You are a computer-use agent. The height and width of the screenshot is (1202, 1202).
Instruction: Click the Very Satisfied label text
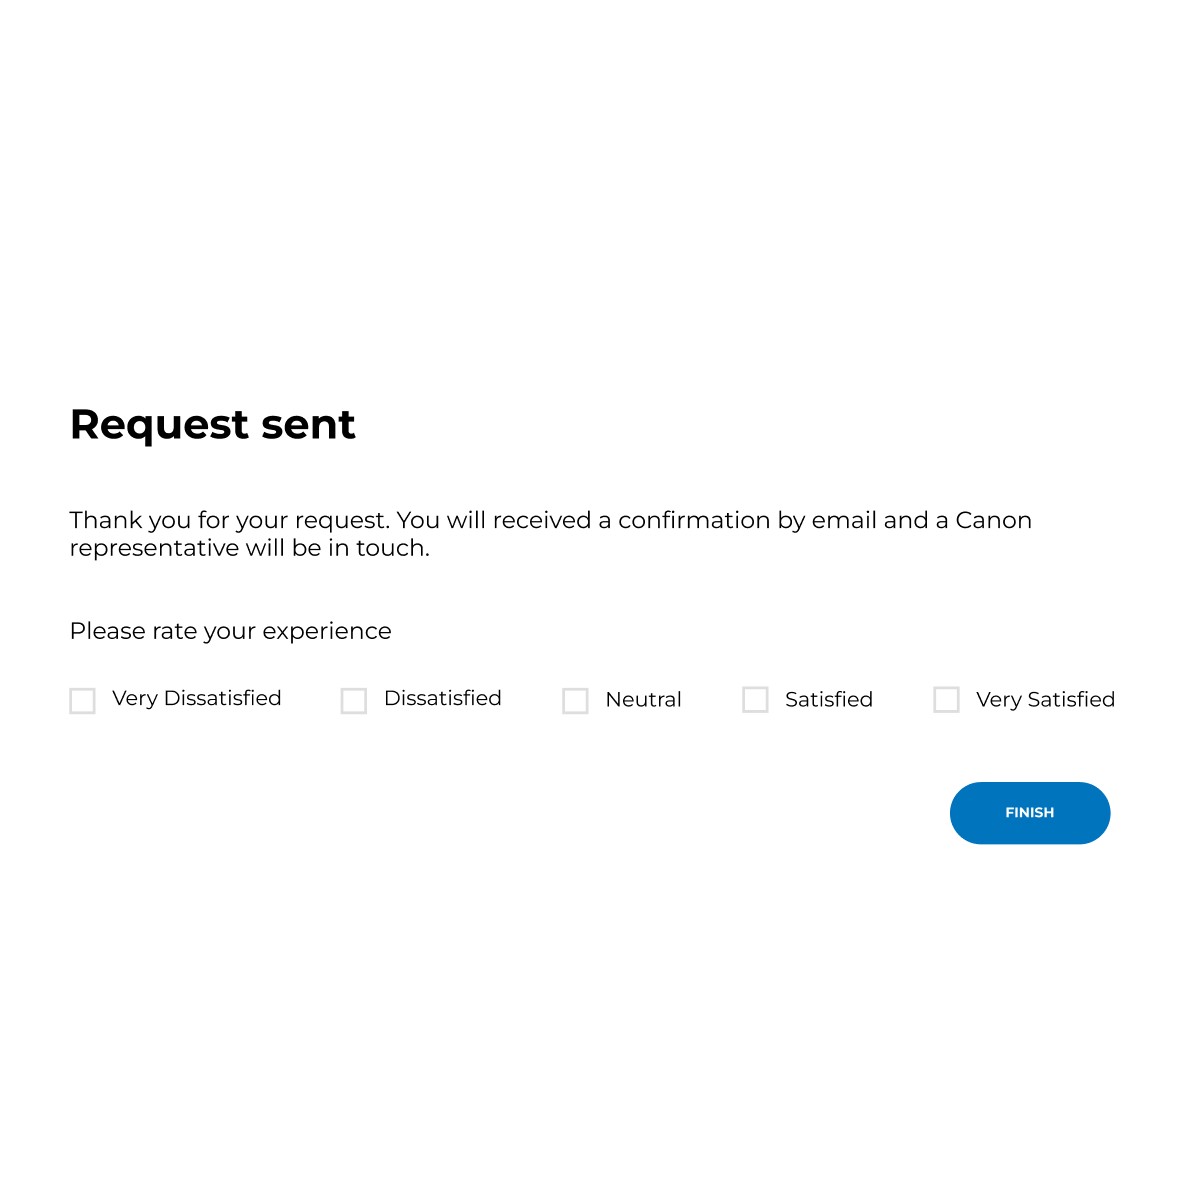(x=1046, y=700)
